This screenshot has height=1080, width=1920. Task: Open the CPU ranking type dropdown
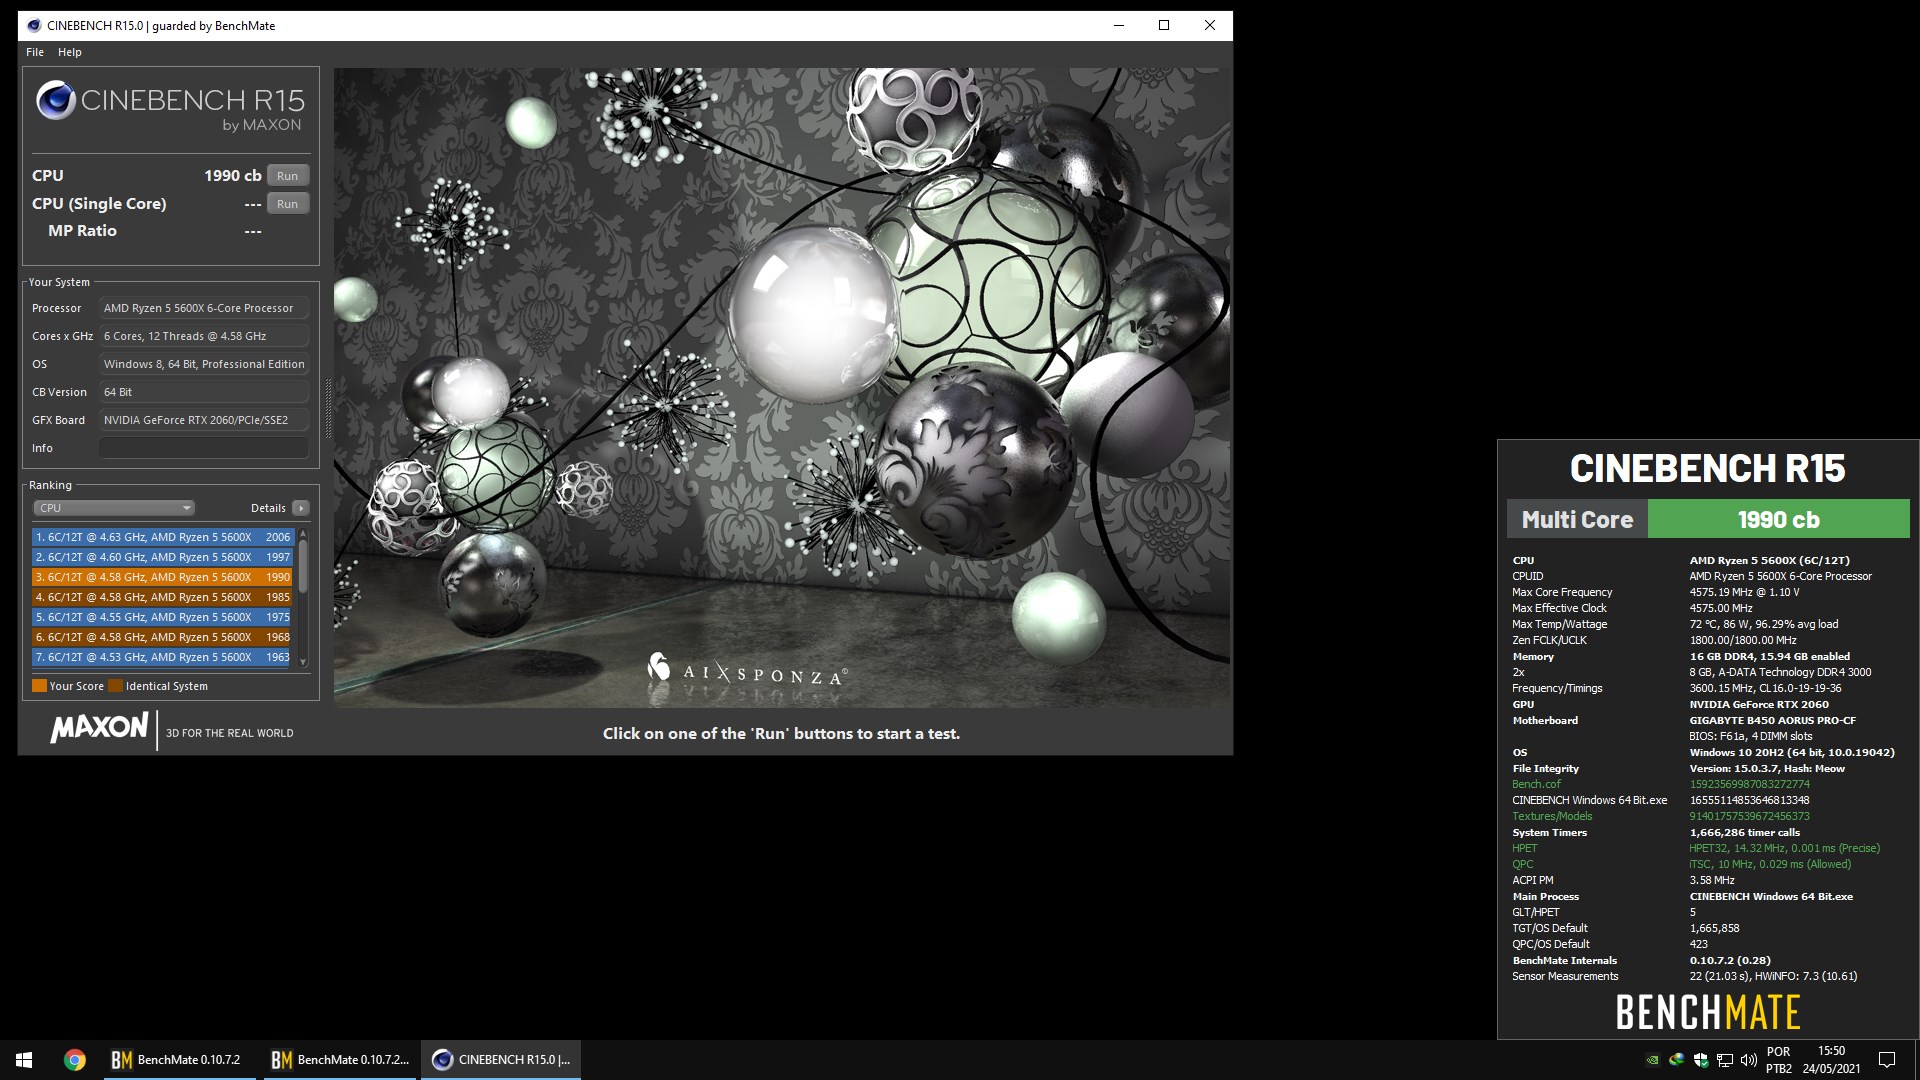point(114,508)
